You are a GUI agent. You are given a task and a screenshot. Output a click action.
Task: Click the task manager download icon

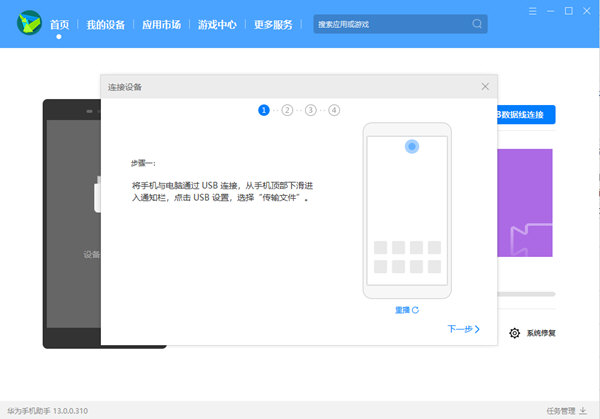pyautogui.click(x=583, y=411)
